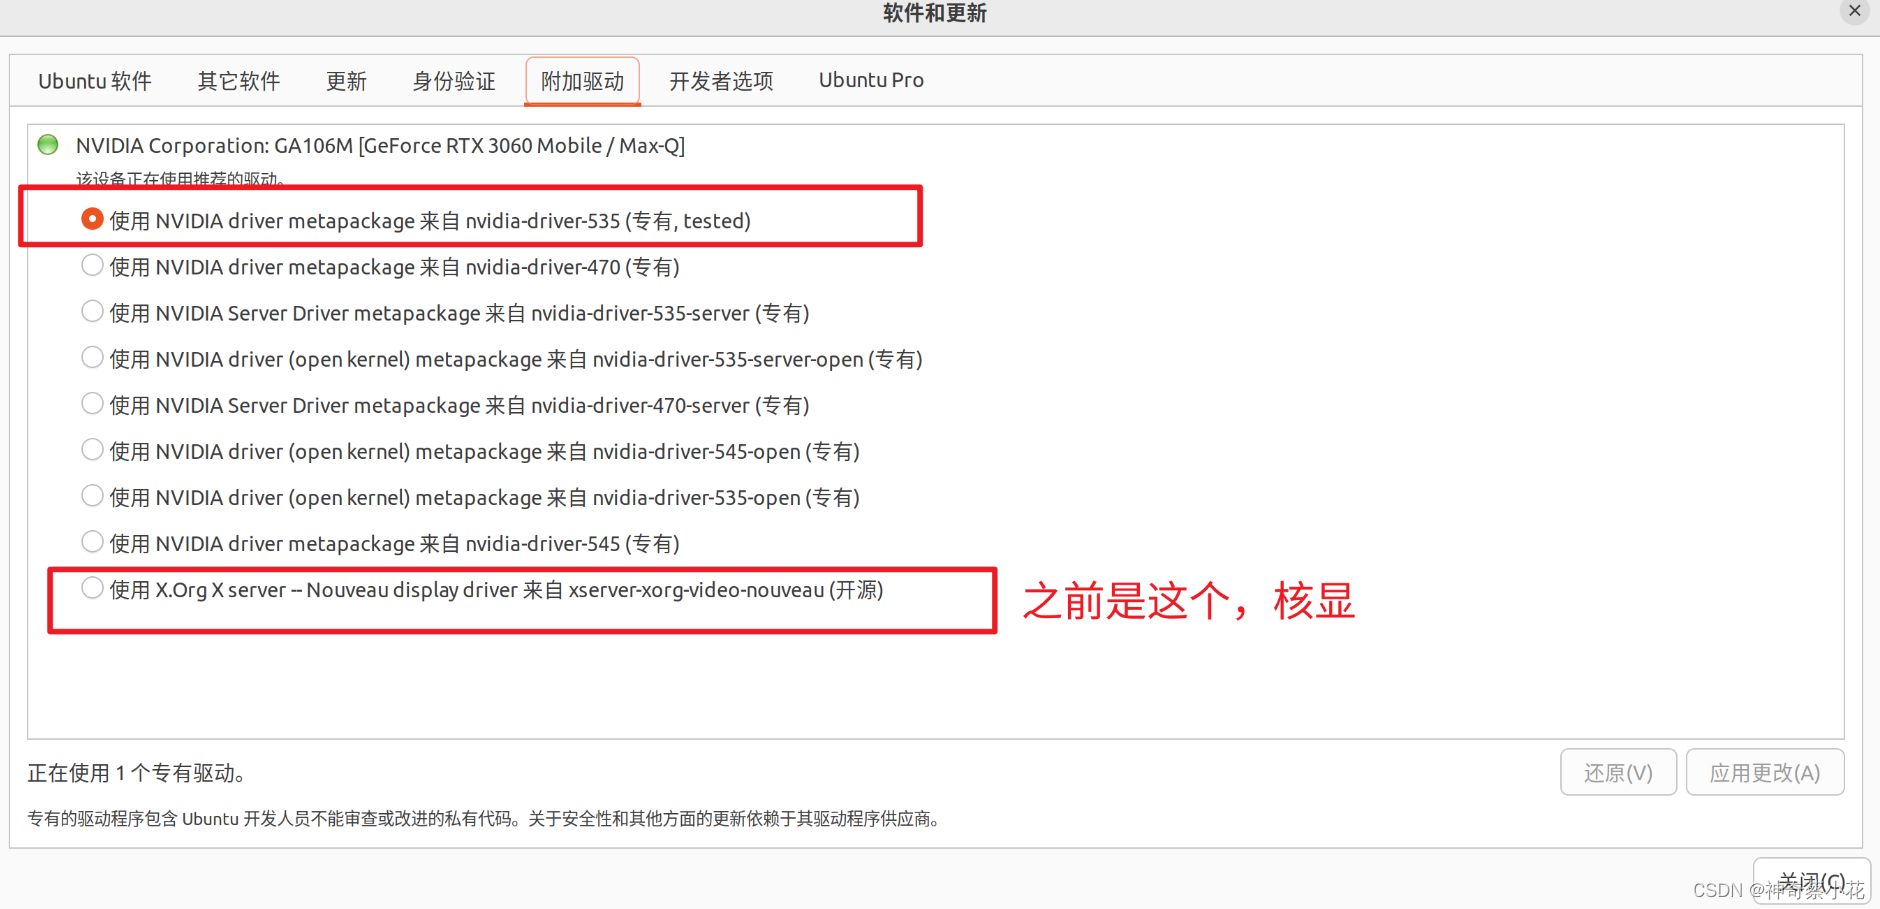Click the 正在使用 1 个专有驱动 status text
This screenshot has height=909, width=1880.
click(x=137, y=773)
